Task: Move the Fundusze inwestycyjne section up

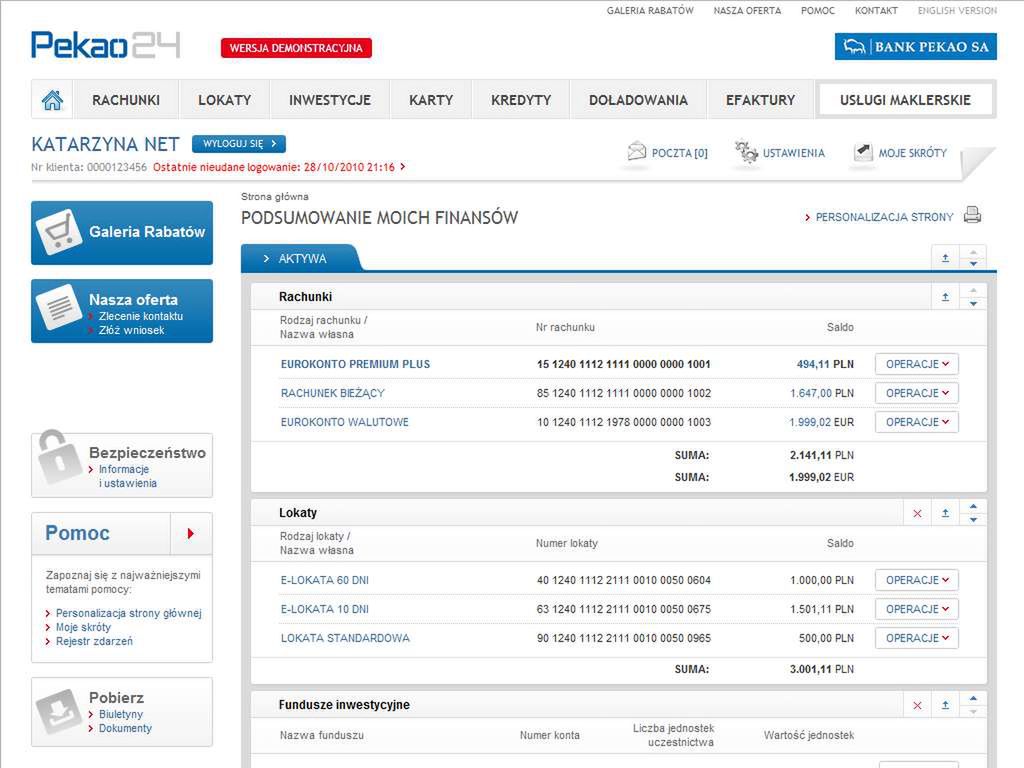Action: click(x=973, y=699)
